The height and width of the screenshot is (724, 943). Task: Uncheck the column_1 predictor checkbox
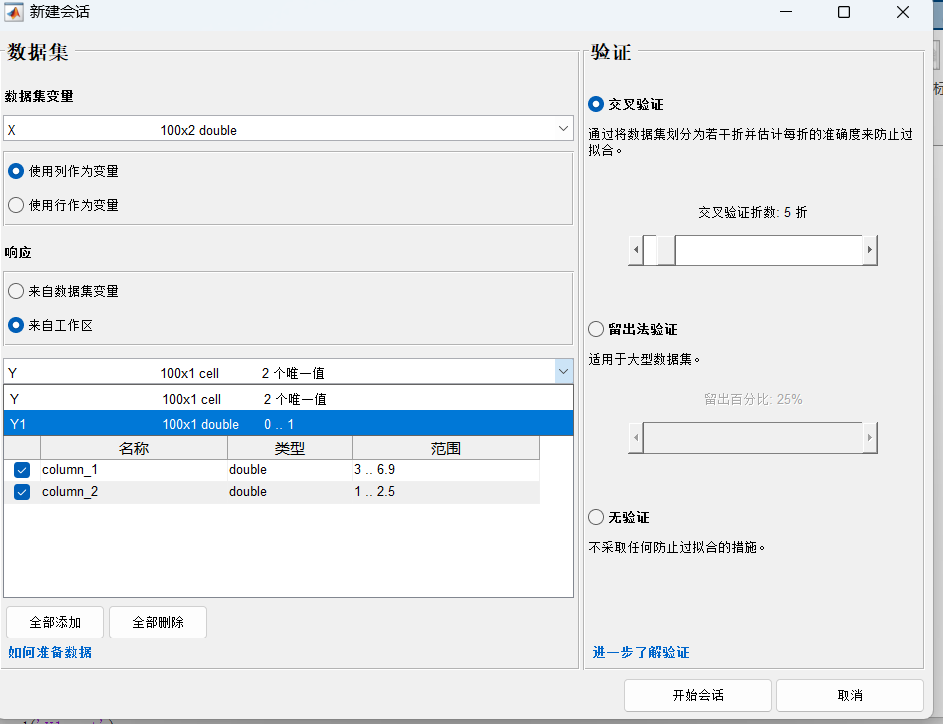(x=21, y=469)
